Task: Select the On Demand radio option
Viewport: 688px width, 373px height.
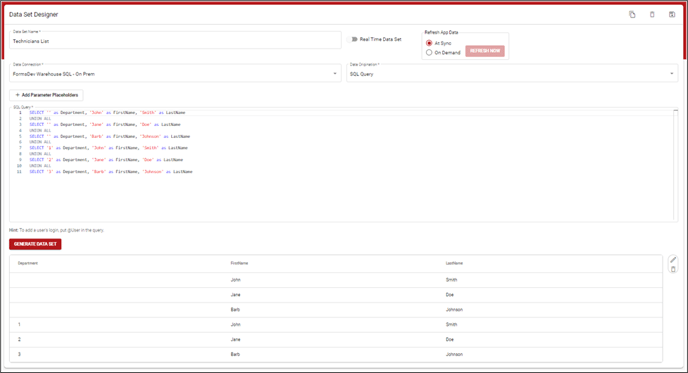Action: click(429, 53)
